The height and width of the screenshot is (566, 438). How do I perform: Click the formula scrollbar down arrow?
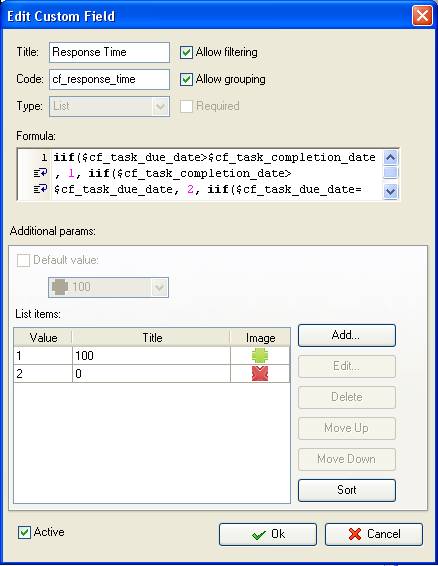[390, 191]
